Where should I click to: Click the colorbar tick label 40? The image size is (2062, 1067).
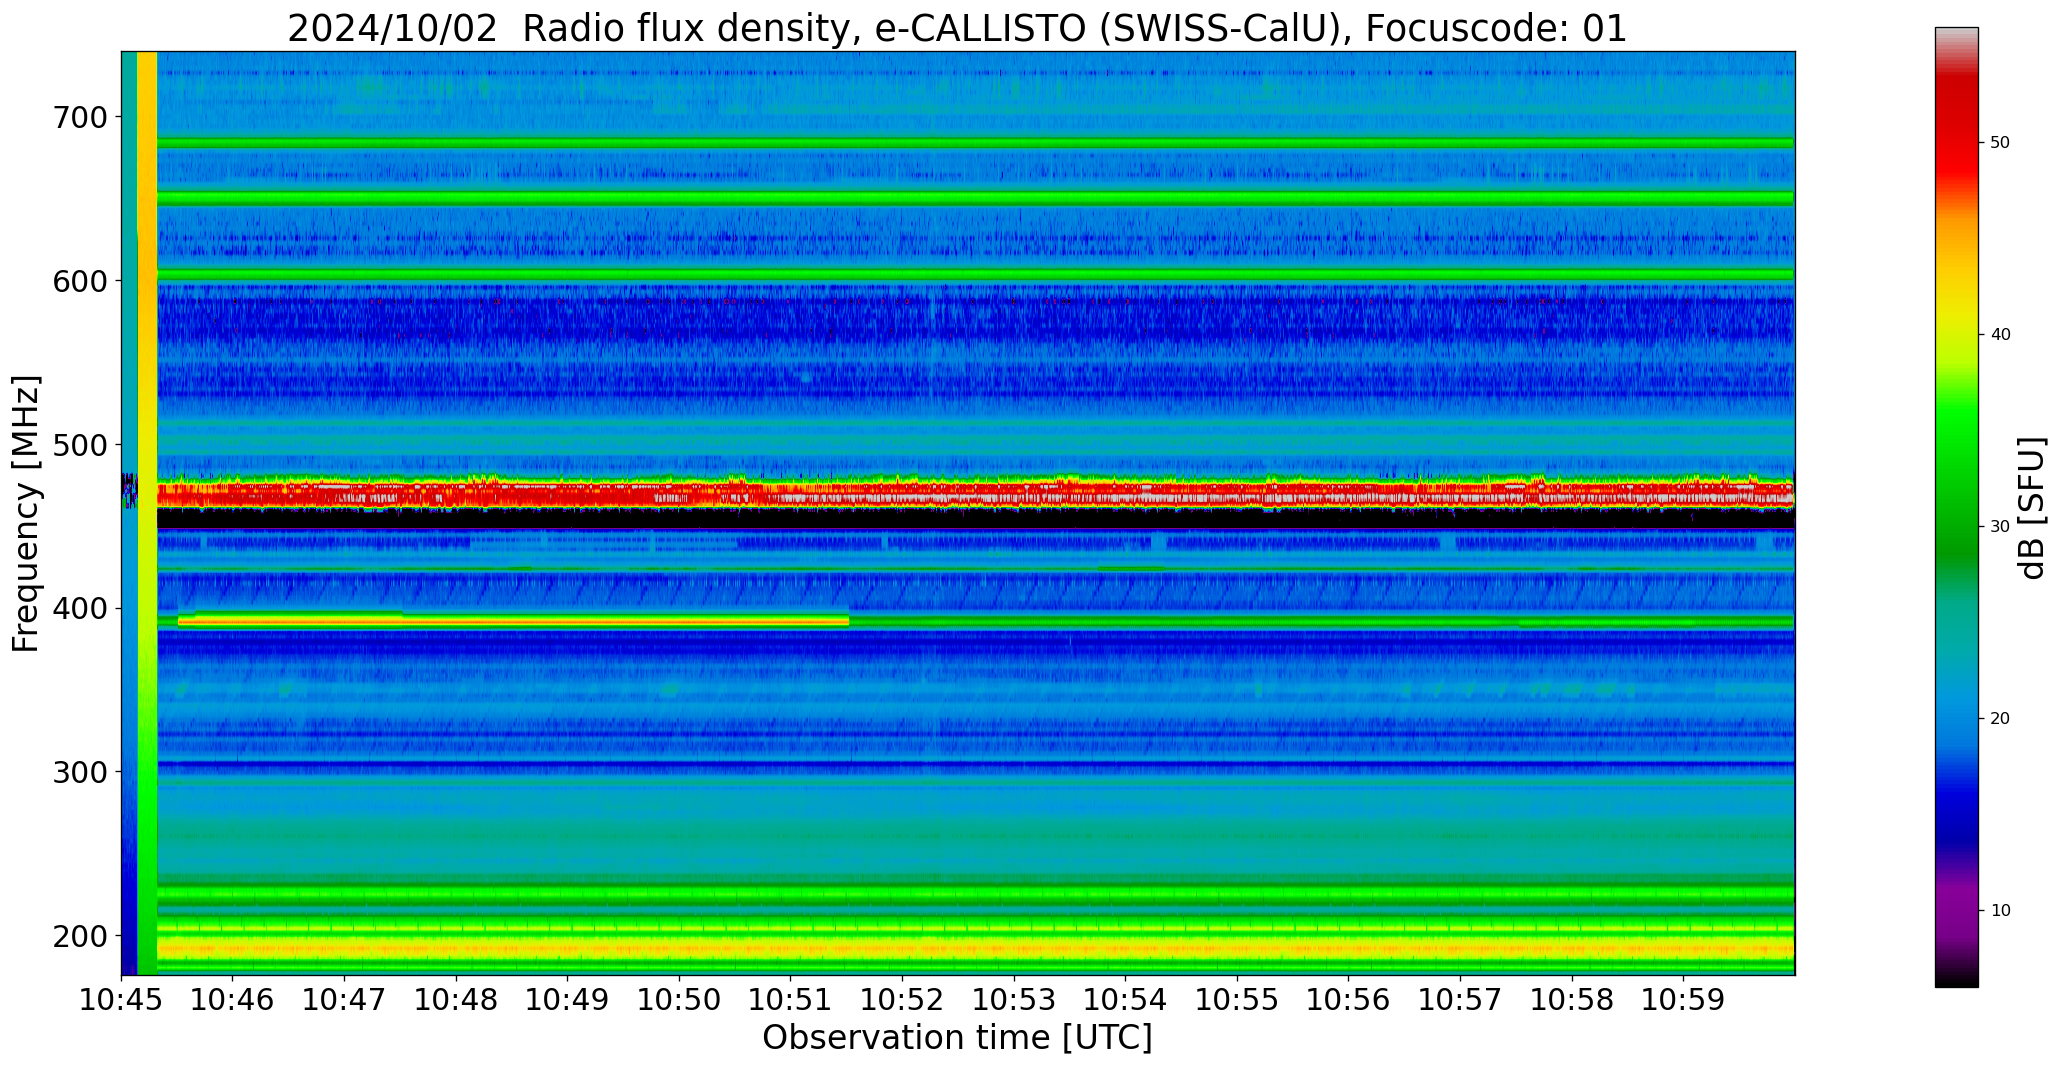click(2000, 335)
